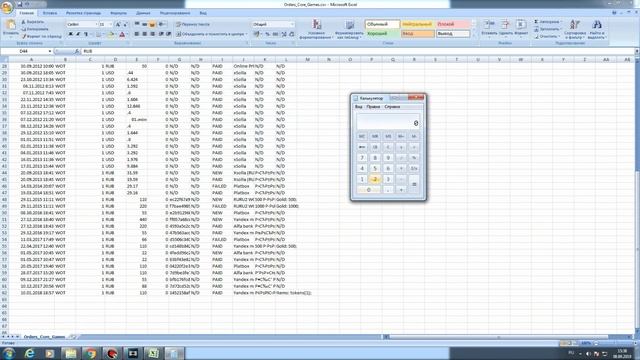Apply the Normal (Обычный) cell style

click(x=382, y=24)
